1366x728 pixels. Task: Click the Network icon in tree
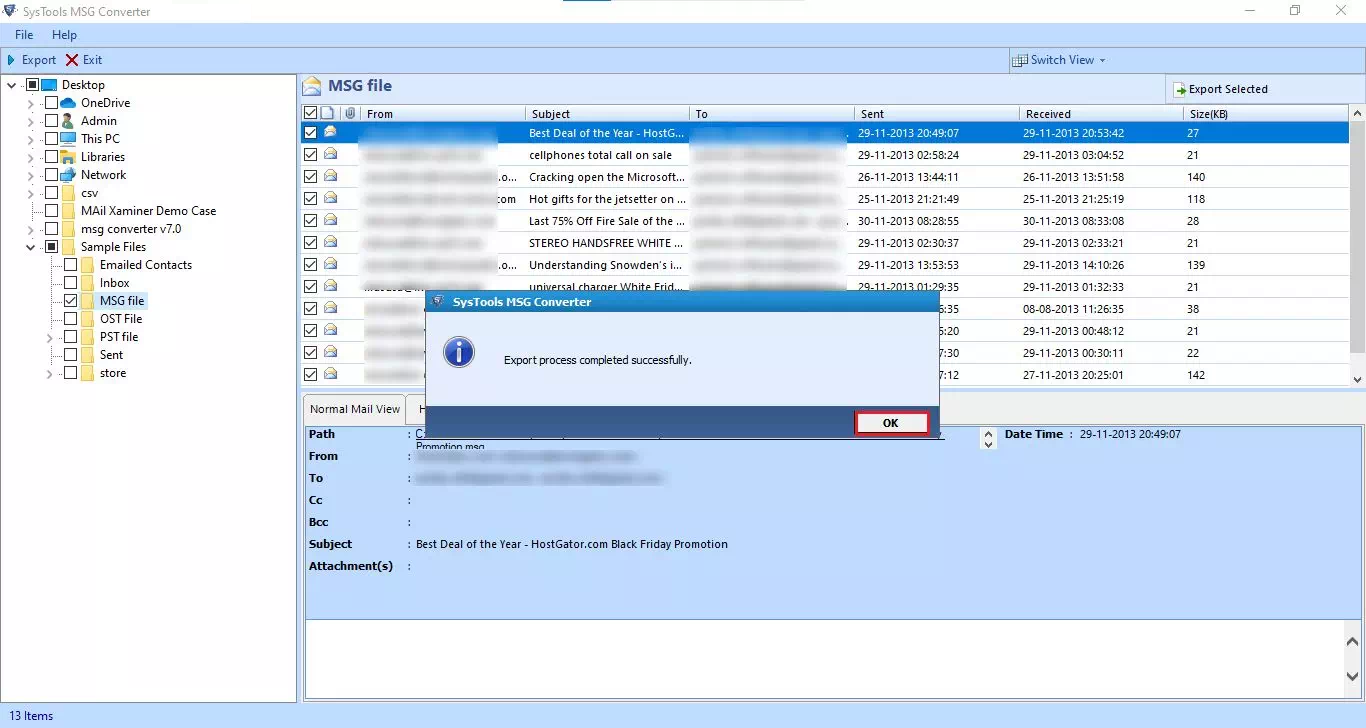68,175
